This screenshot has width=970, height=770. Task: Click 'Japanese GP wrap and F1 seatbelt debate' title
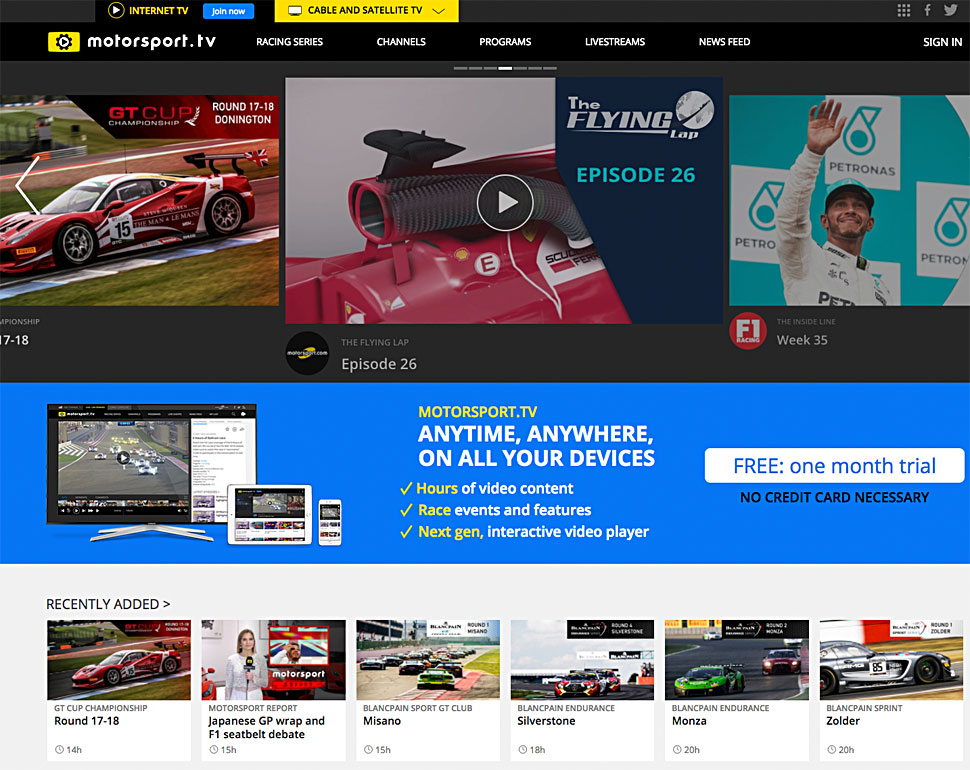click(267, 727)
